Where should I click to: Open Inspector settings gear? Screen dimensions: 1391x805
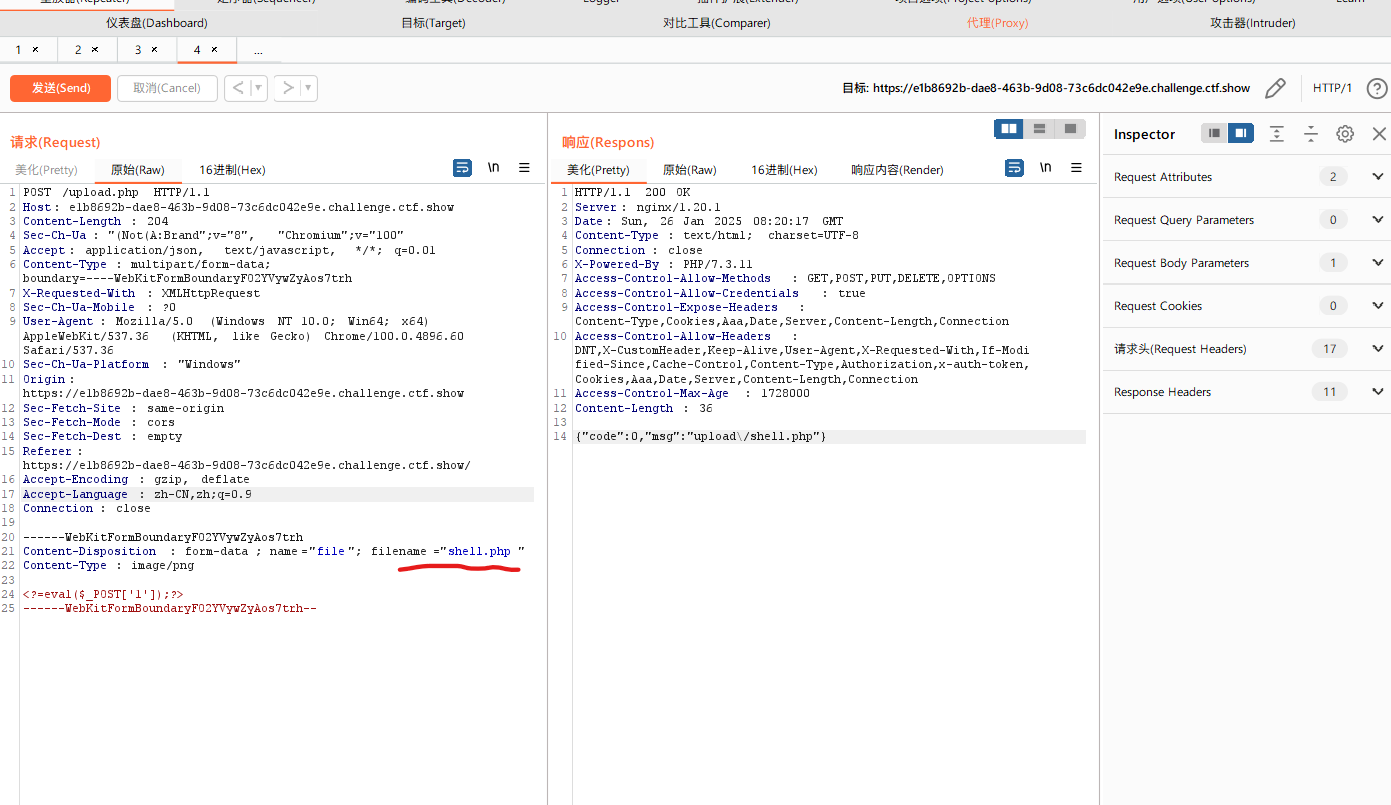tap(1345, 133)
